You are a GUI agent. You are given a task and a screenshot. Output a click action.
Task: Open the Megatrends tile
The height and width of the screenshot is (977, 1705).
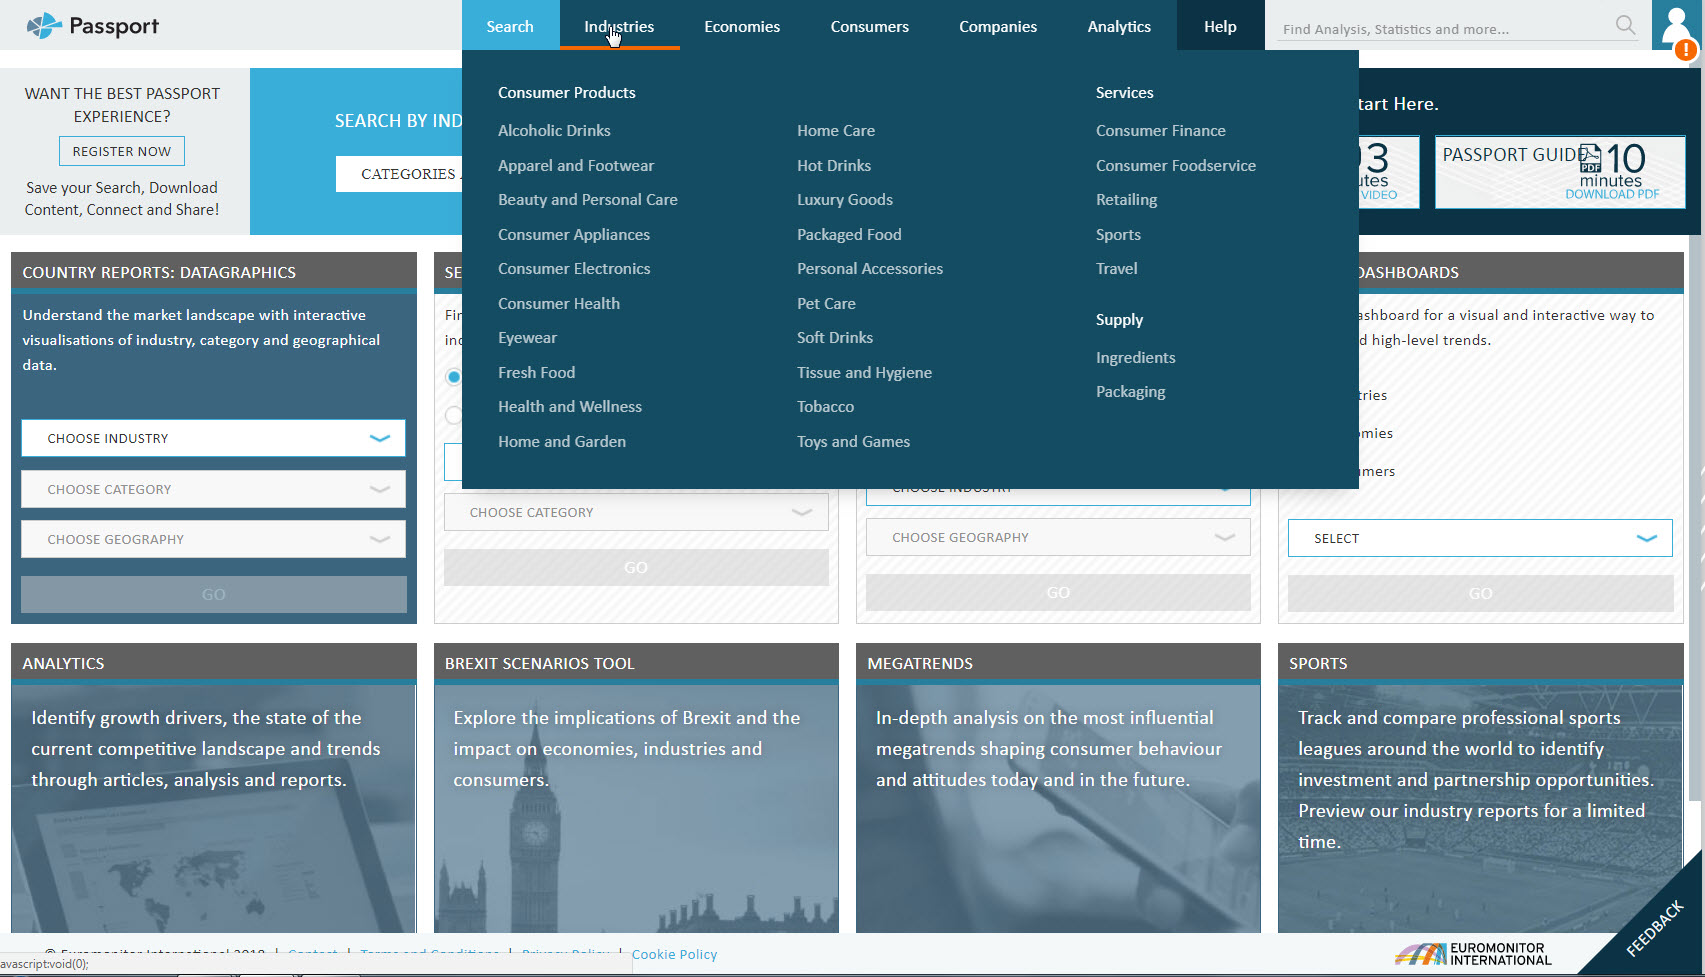[1058, 788]
